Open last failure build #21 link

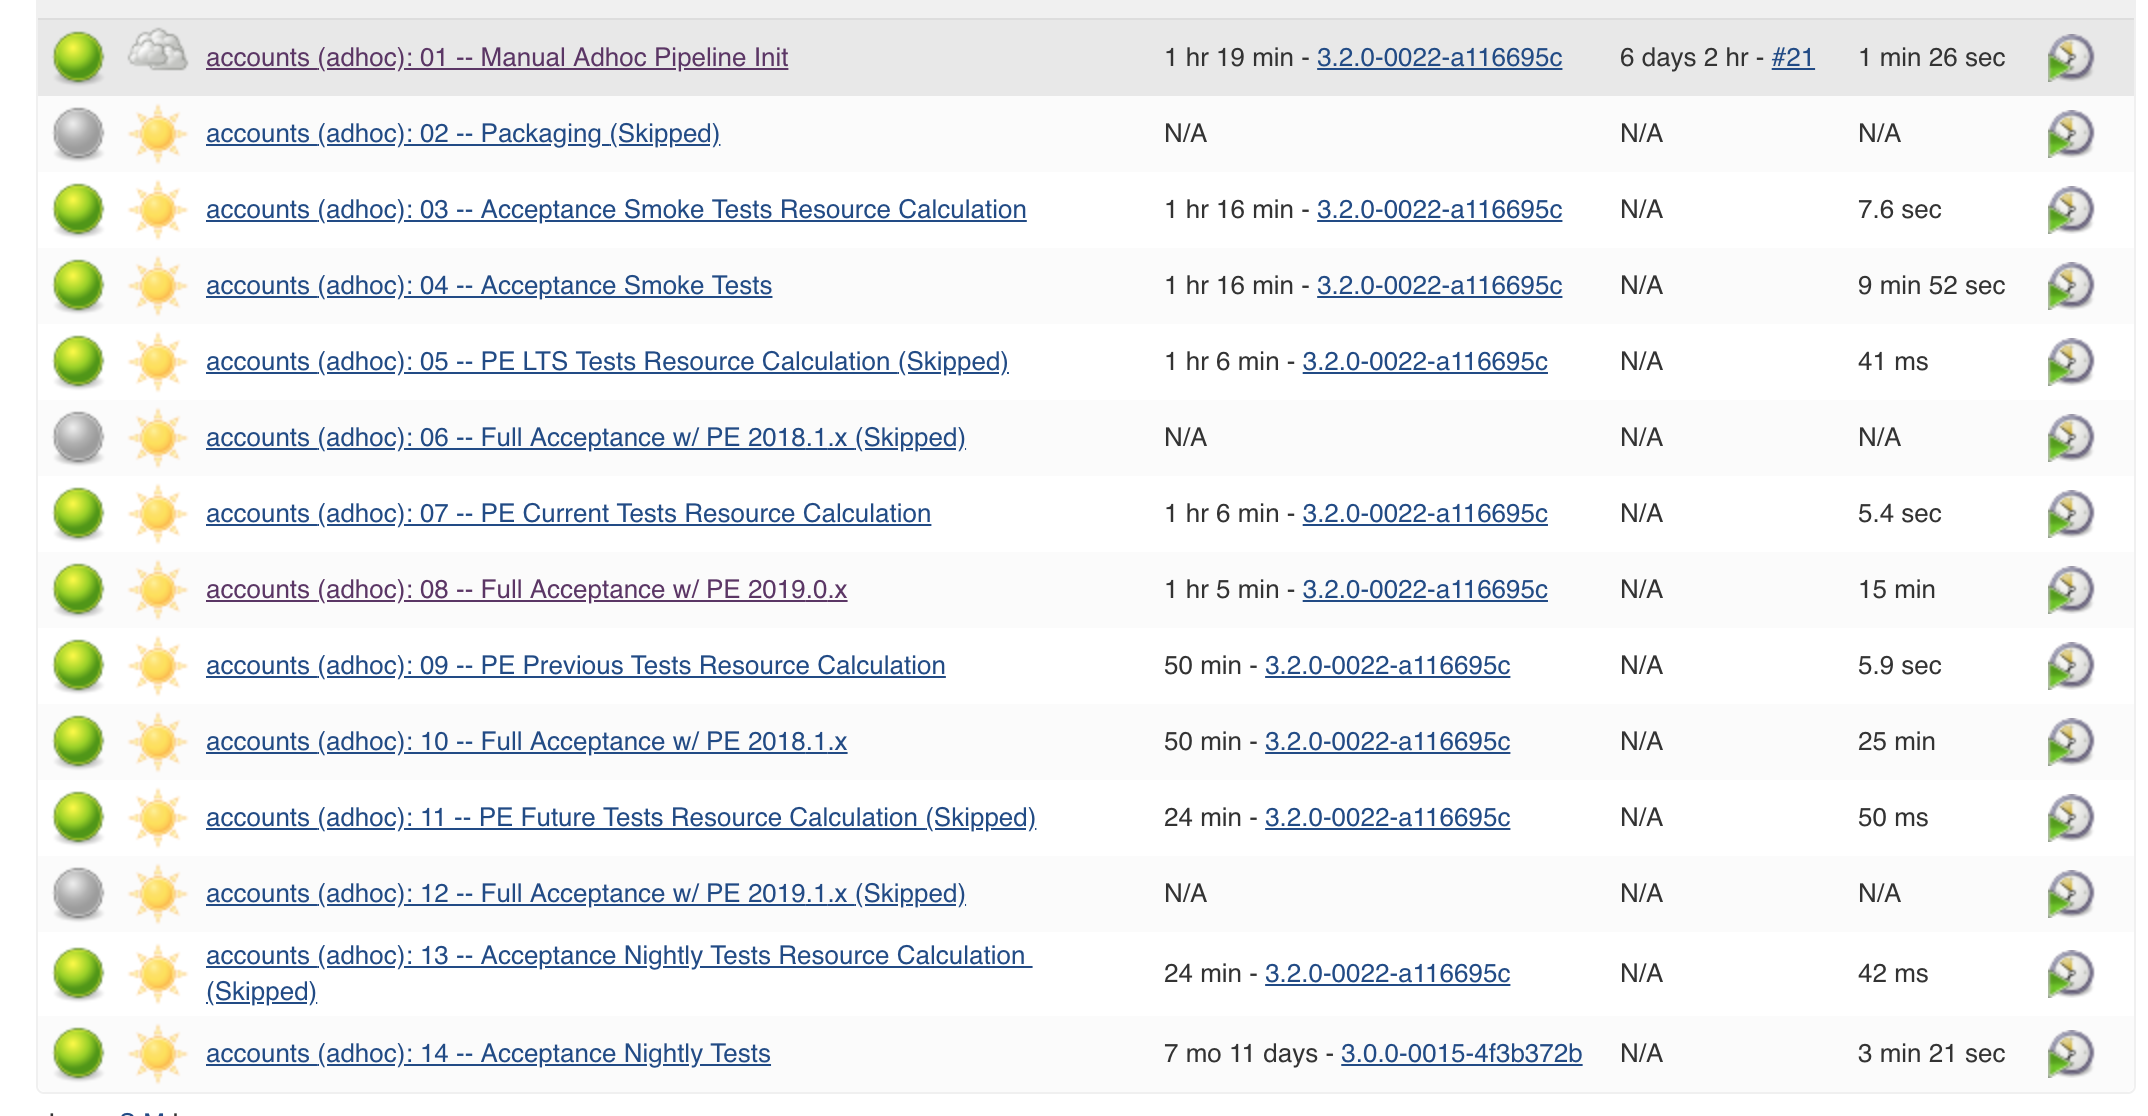[x=1792, y=58]
